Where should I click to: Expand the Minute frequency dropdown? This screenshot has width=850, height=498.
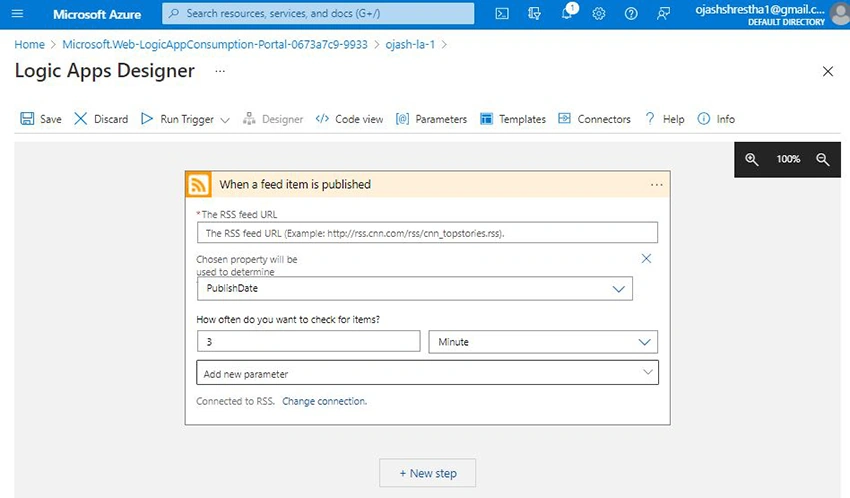543,342
